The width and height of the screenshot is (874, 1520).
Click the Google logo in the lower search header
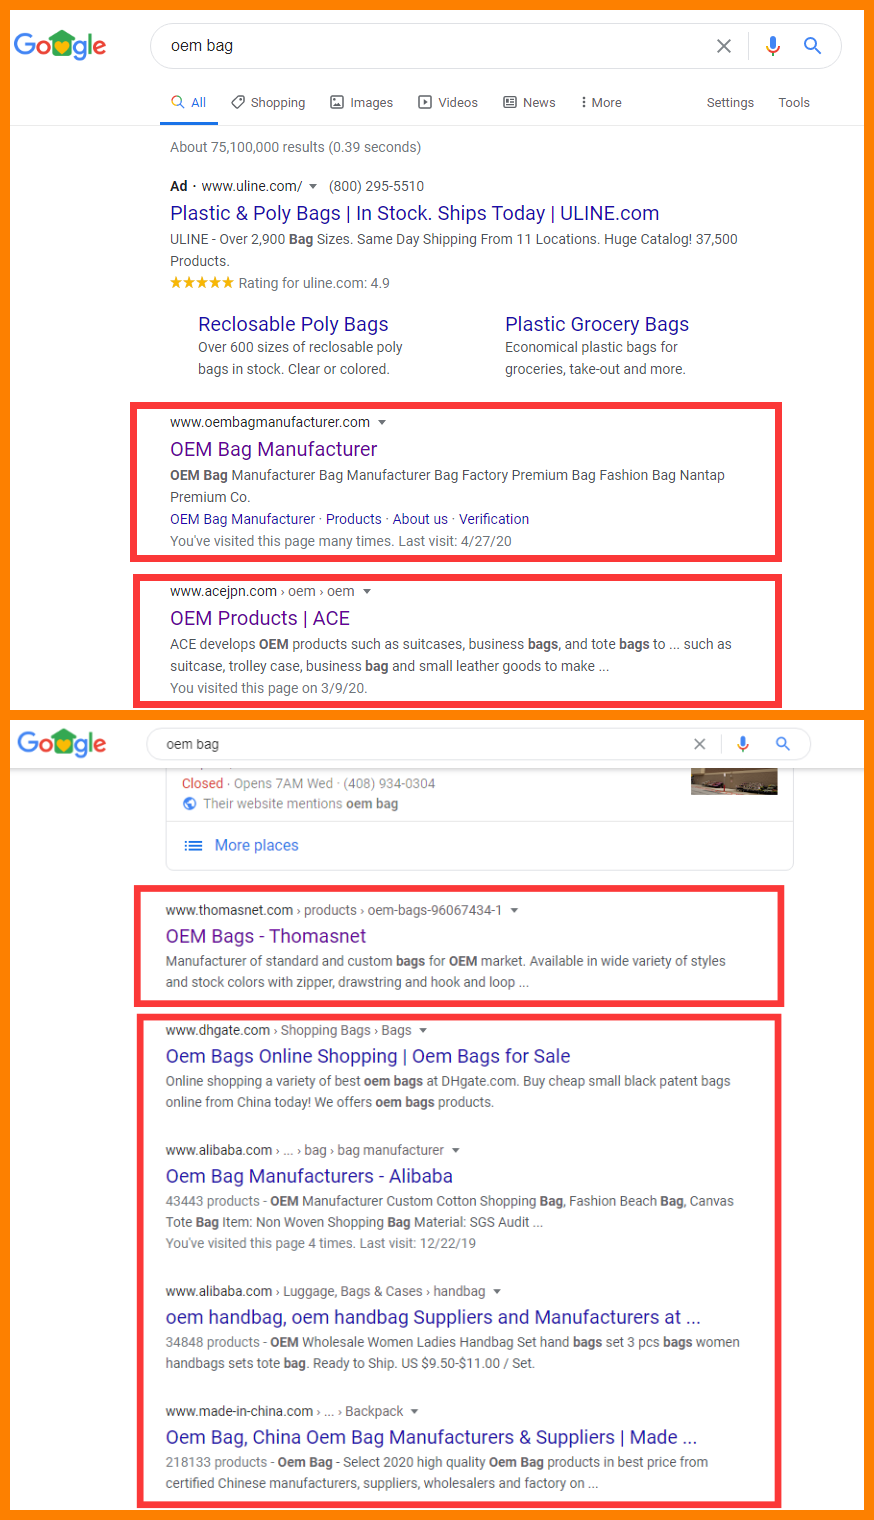tap(62, 743)
